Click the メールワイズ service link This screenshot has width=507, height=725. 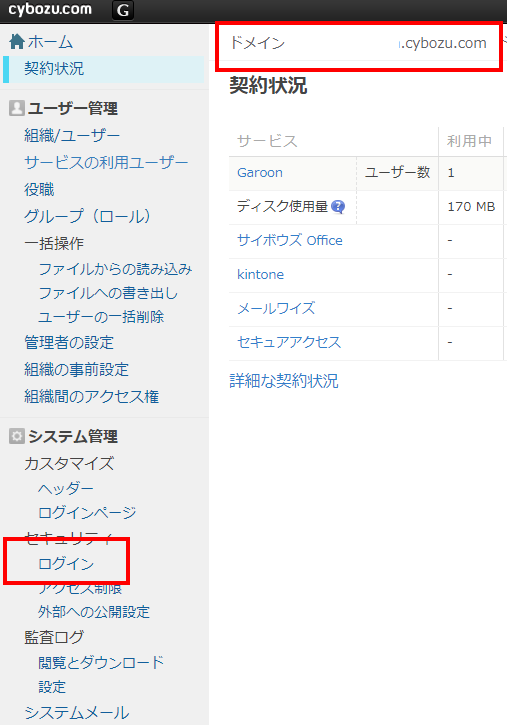point(276,308)
